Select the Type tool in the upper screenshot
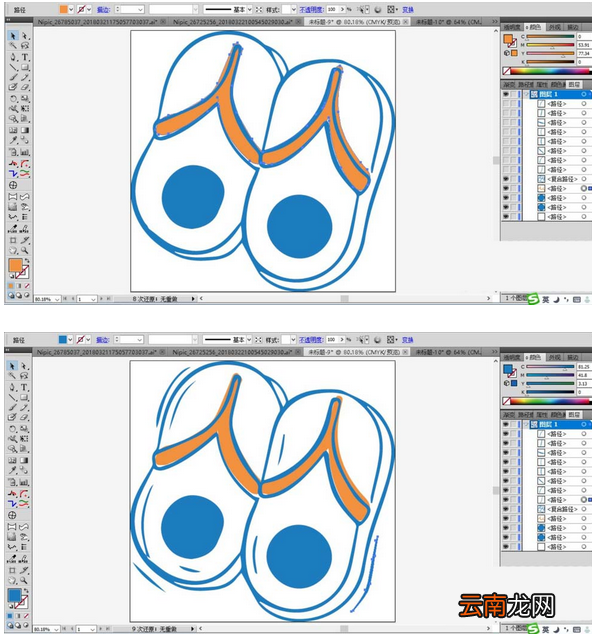592x634 pixels. (x=25, y=57)
